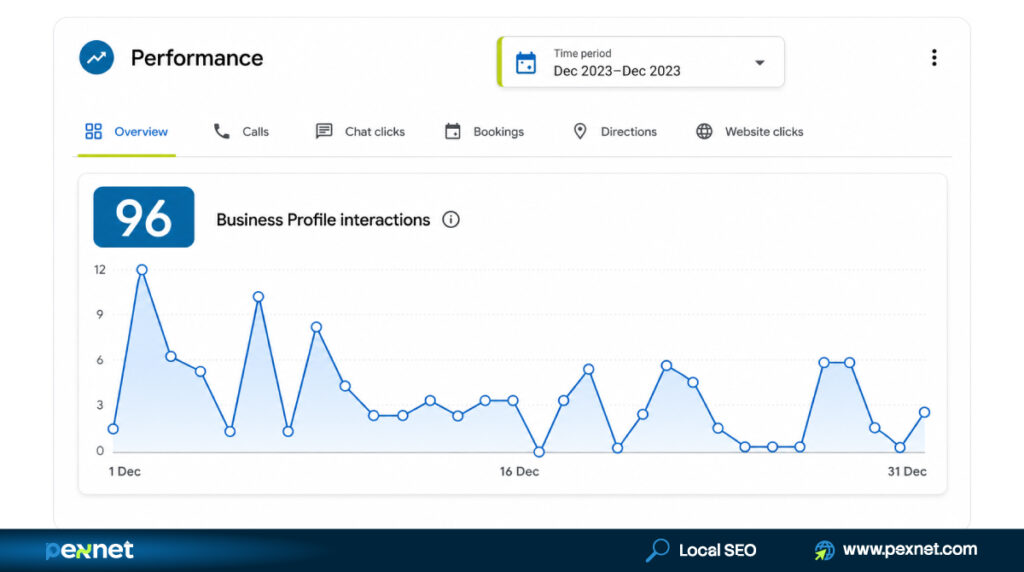Click the Bookings calendar icon
1024x572 pixels.
453,131
